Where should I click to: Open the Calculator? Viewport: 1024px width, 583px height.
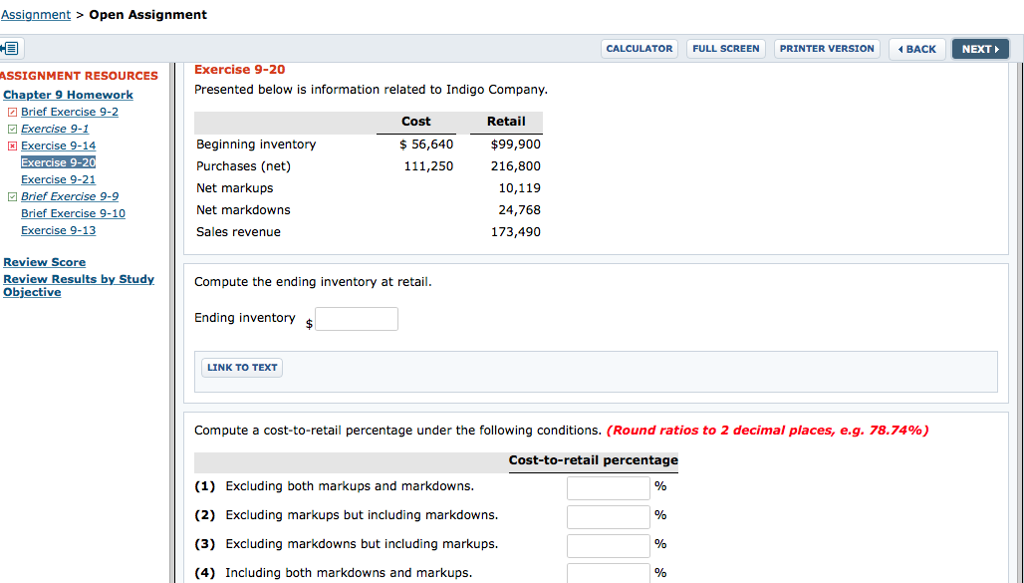click(639, 48)
